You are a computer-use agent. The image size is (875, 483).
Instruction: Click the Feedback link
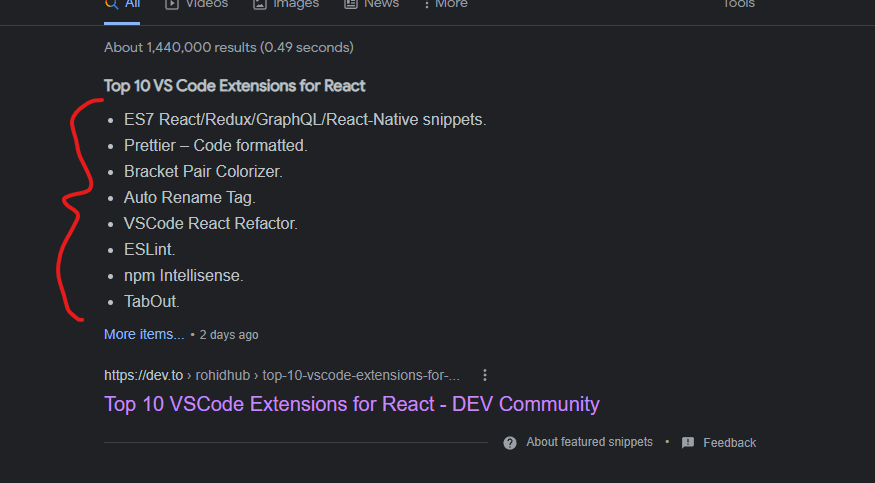click(x=729, y=443)
